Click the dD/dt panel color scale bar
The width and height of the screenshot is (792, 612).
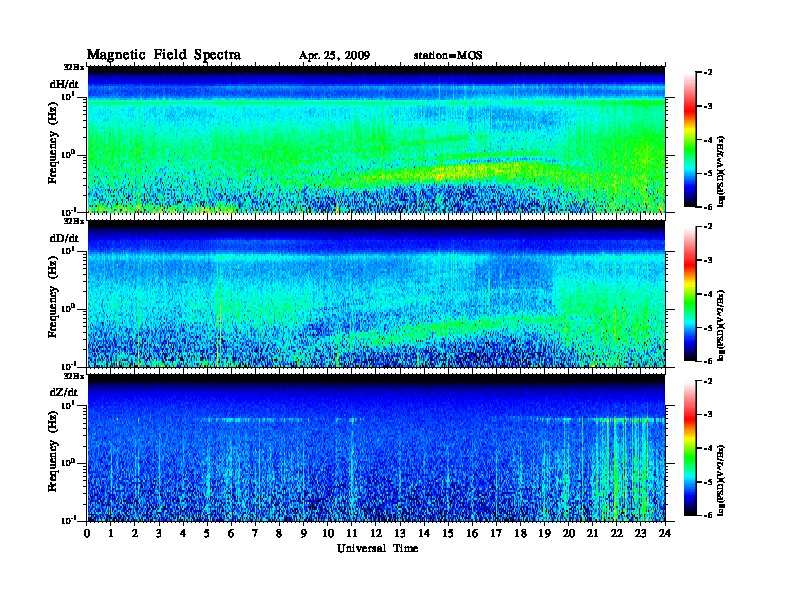tap(690, 293)
